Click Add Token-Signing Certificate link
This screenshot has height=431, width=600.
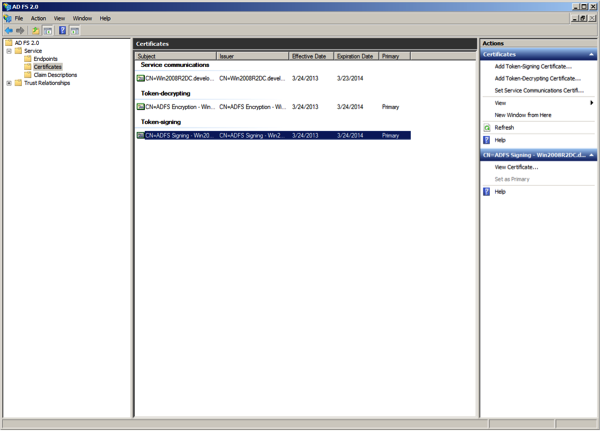[533, 67]
